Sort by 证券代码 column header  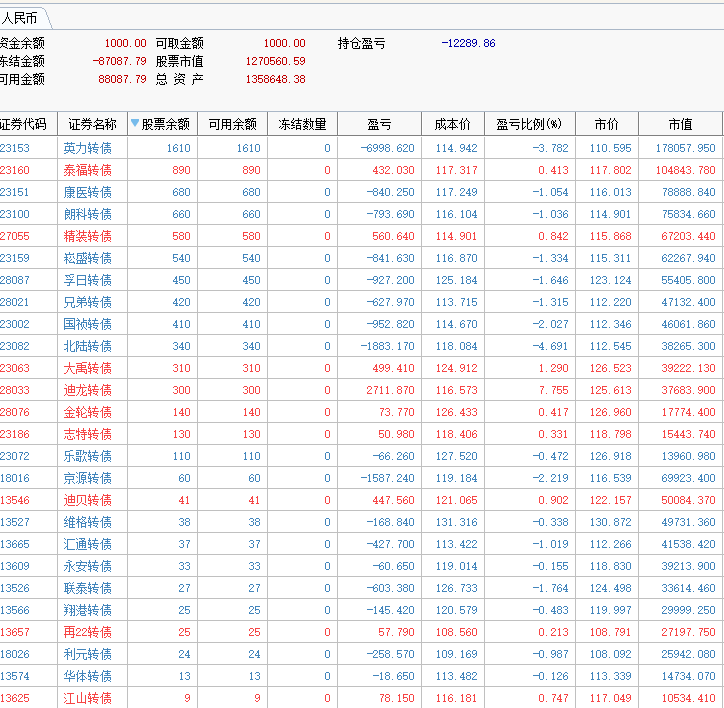tap(24, 124)
